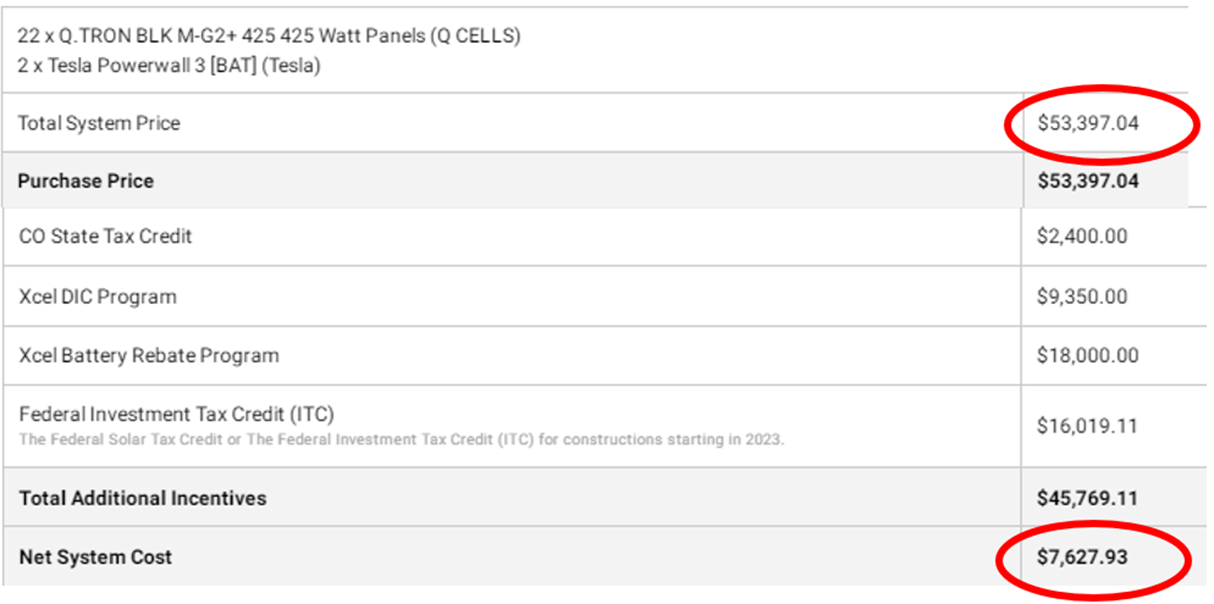Select the Federal Investment Tax Credit (ITC) label
This screenshot has height=604, width=1214.
pyautogui.click(x=176, y=414)
